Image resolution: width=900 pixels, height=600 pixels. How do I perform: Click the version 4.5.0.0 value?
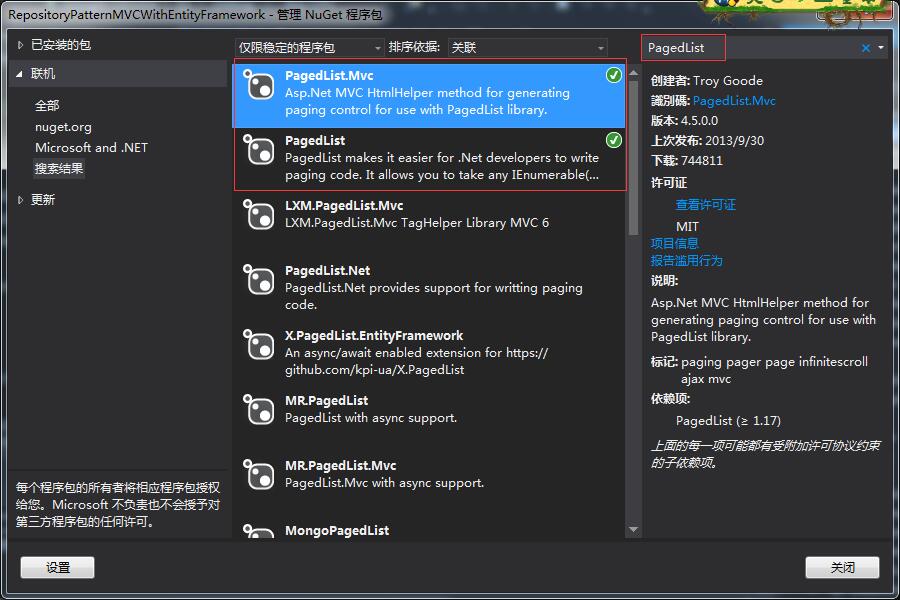pos(699,121)
